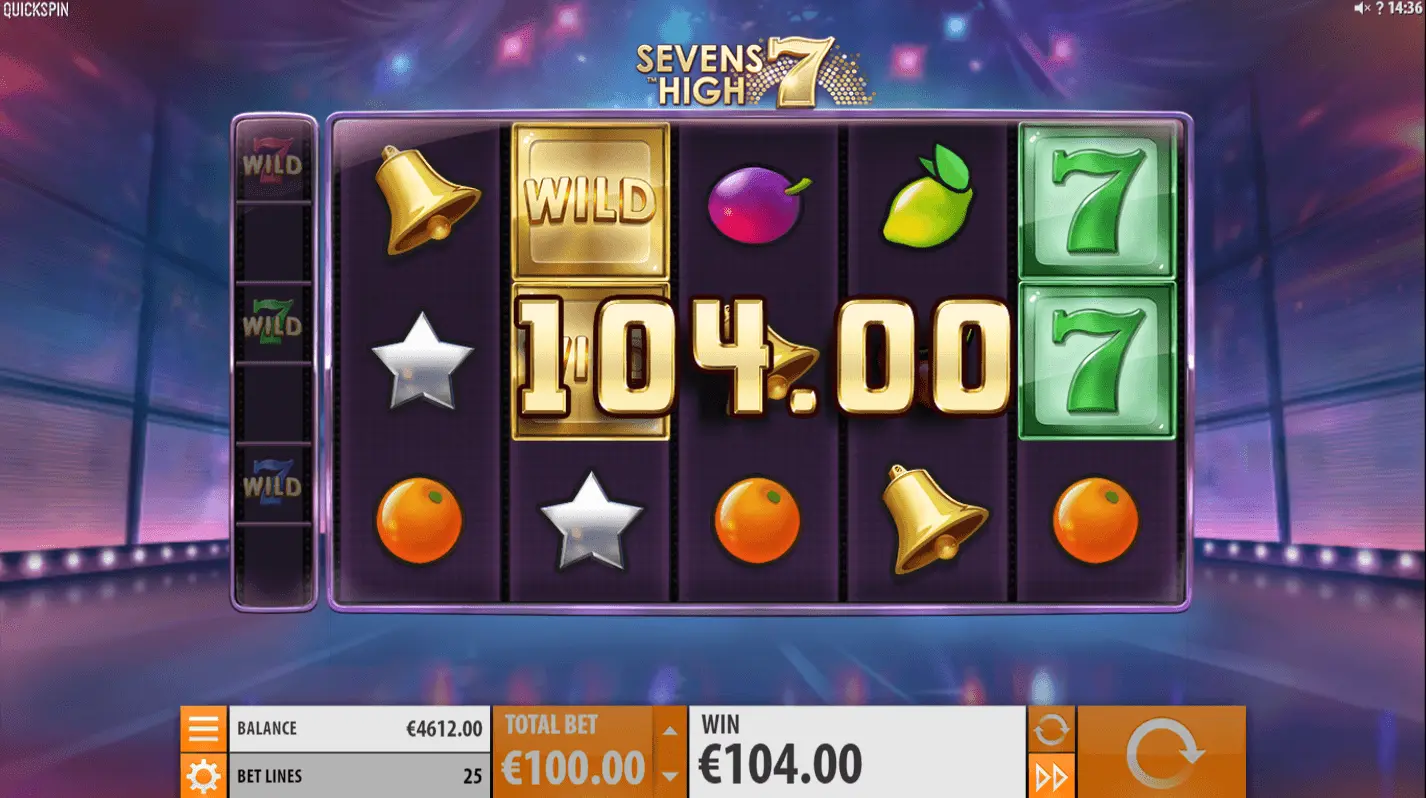Click the green 7 Wild meter
1426x798 pixels.
(272, 322)
